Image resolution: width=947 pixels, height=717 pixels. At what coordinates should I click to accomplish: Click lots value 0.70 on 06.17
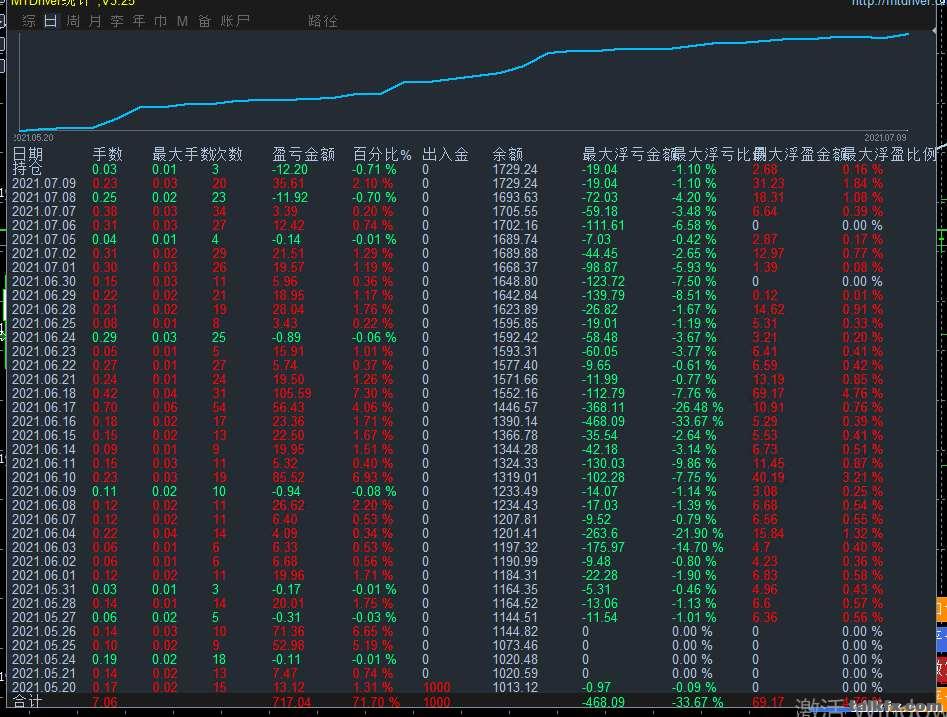pyautogui.click(x=105, y=407)
